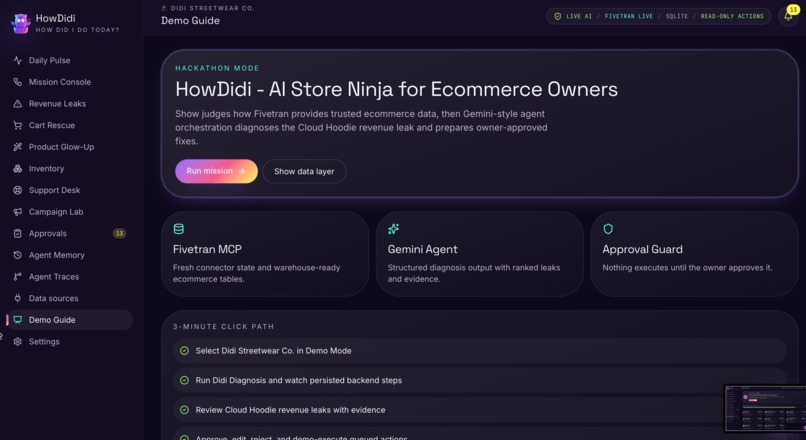The height and width of the screenshot is (440, 806).
Task: Click the Approvals clipboard icon
Action: 17,233
